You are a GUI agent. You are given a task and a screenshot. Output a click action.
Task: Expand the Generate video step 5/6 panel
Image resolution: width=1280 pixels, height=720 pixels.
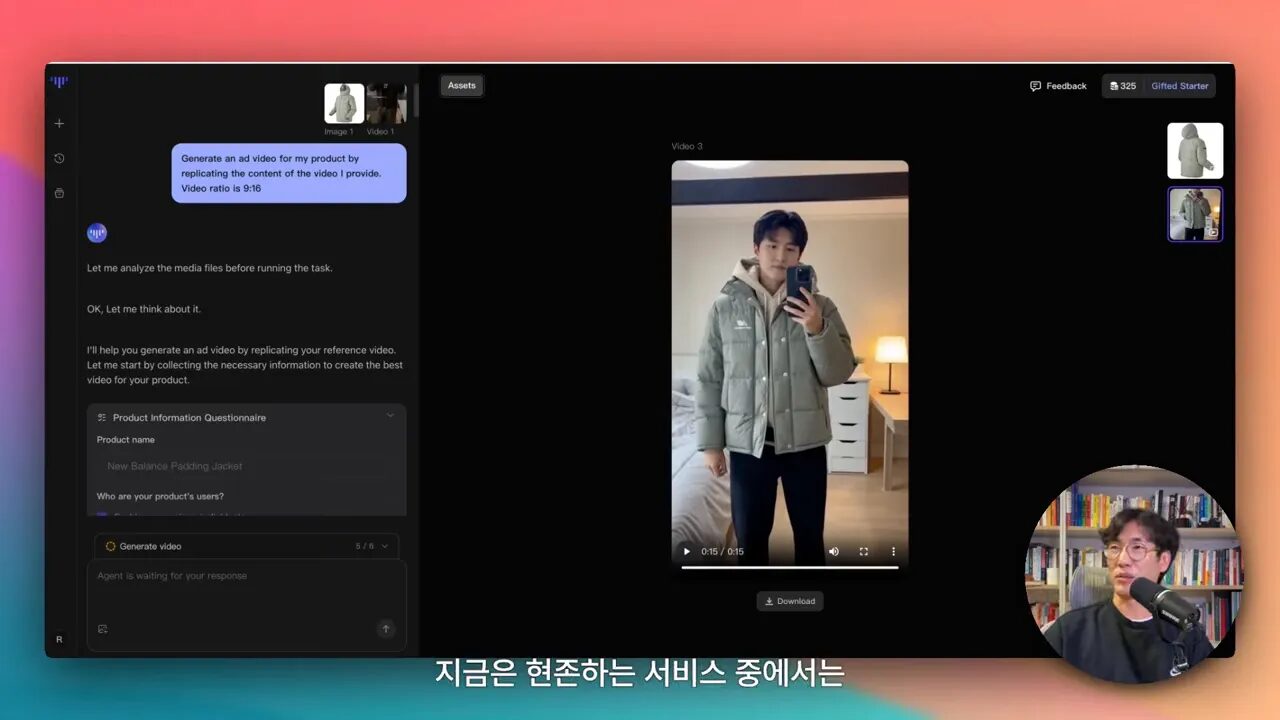[383, 546]
